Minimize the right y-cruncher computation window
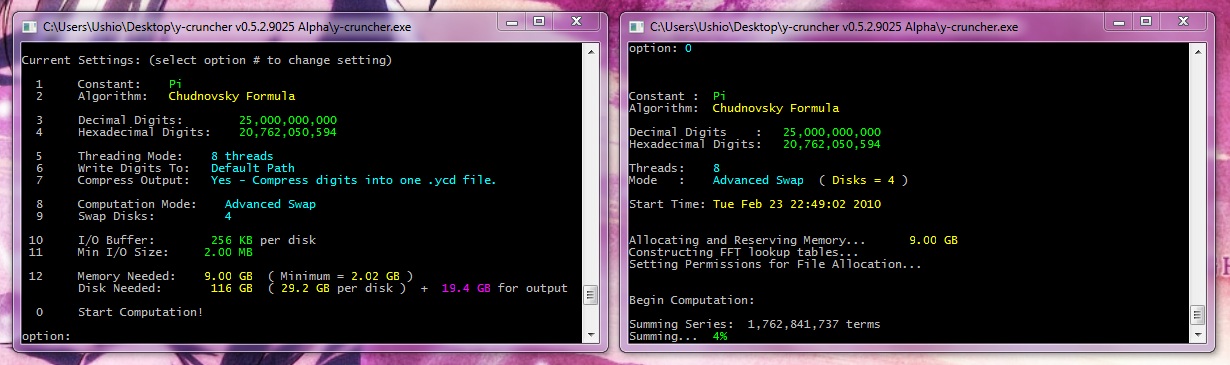The width and height of the screenshot is (1230, 365). [1118, 21]
